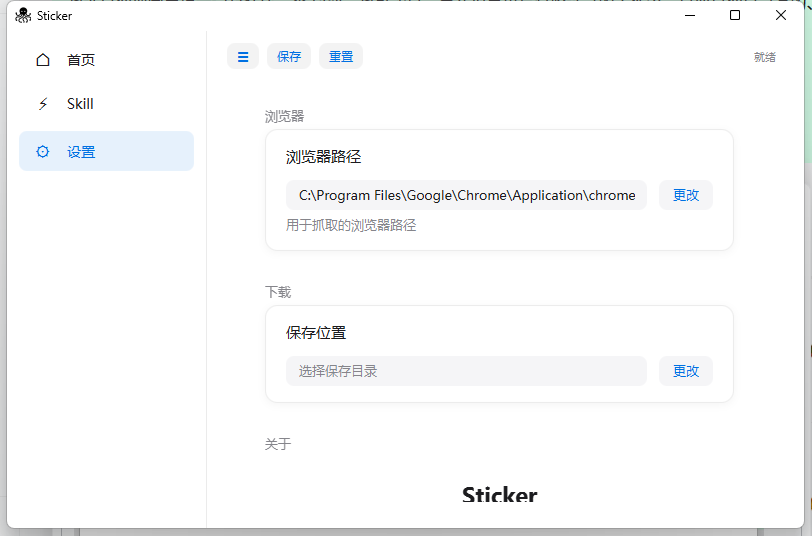Viewport: 812px width, 536px height.
Task: Close the Sticker window
Action: [x=781, y=16]
